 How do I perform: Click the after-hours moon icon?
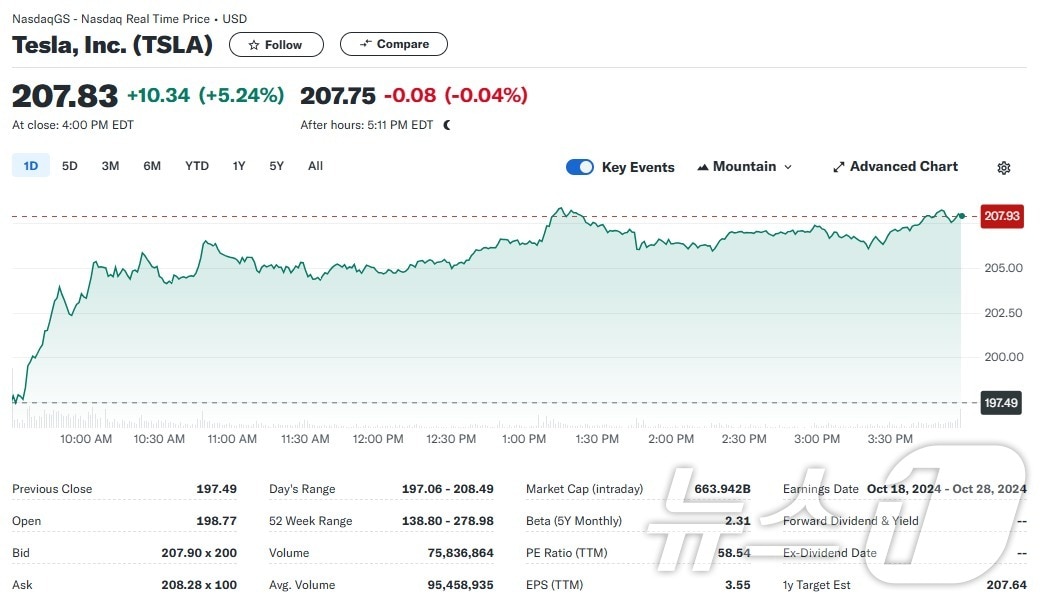[x=447, y=125]
